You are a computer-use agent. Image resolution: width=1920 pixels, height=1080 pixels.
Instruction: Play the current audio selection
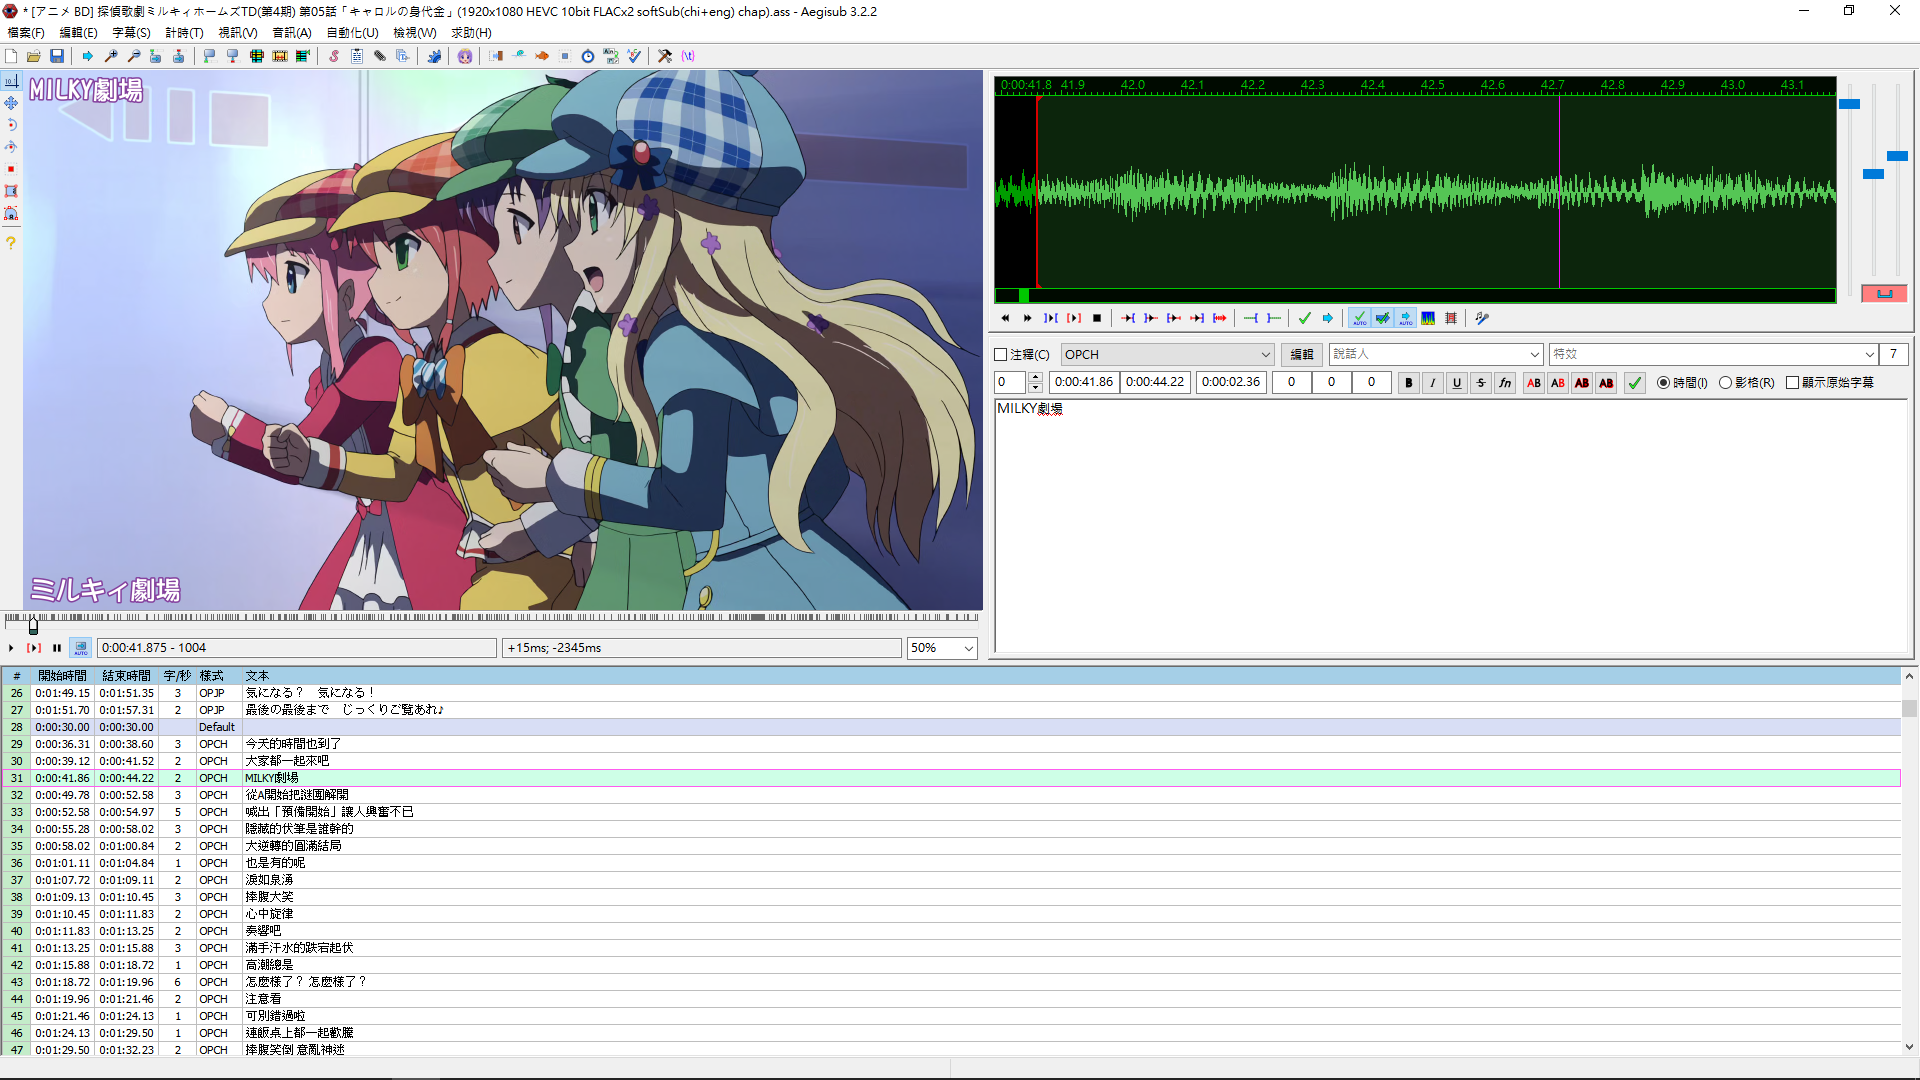tap(1050, 318)
